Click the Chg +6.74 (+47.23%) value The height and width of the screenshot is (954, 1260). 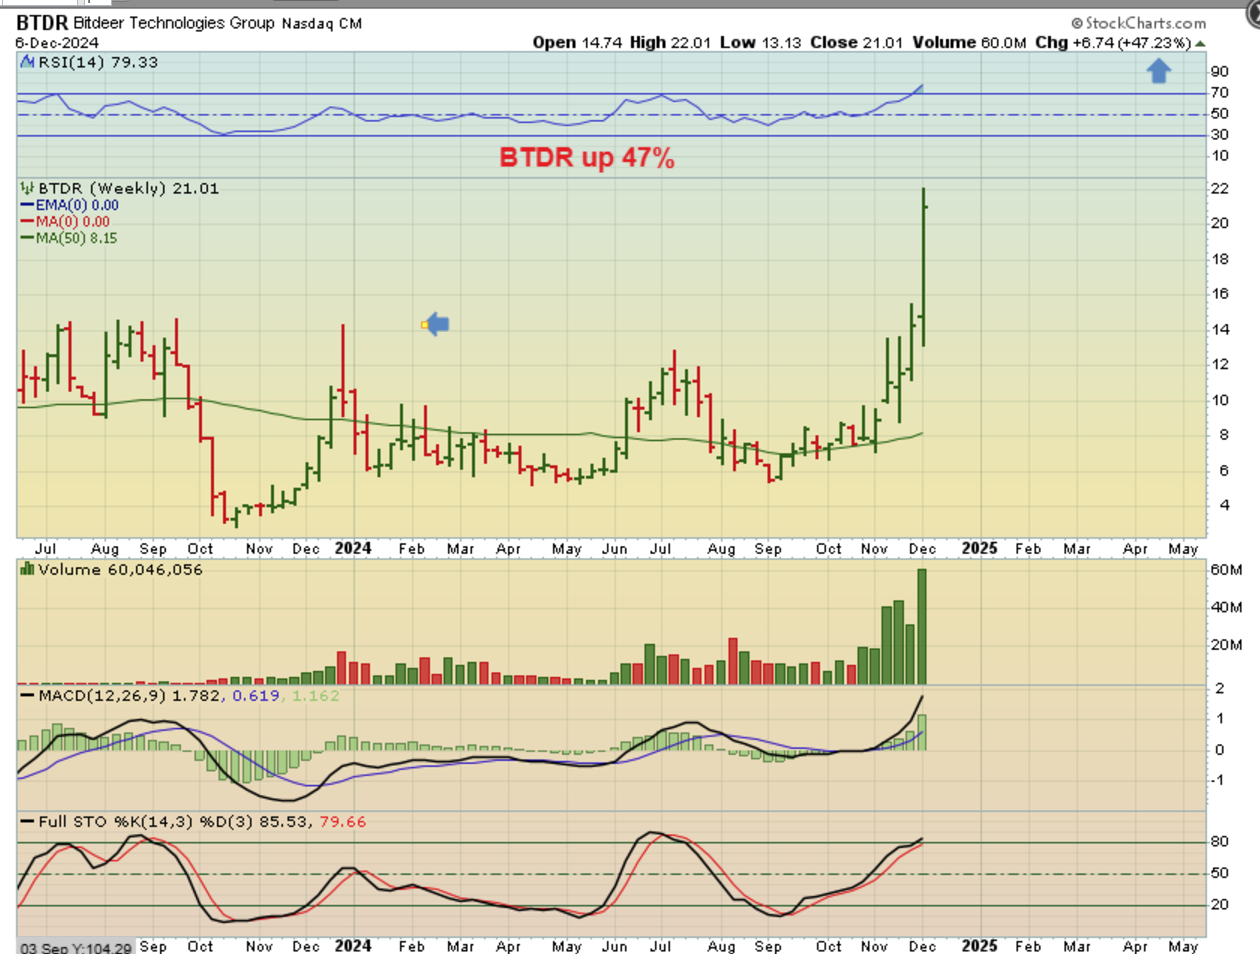click(x=1113, y=42)
